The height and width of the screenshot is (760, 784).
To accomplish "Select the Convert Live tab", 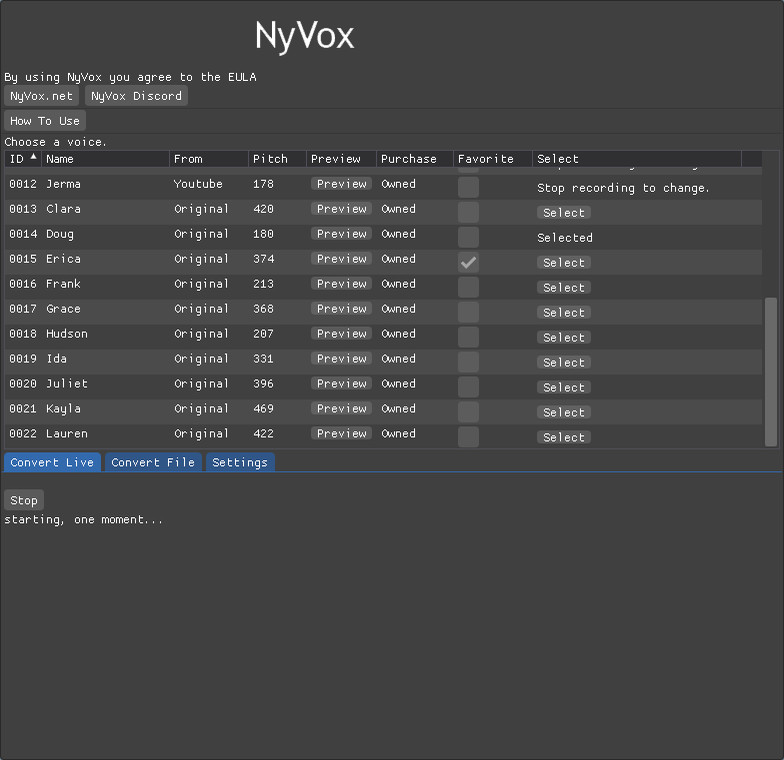I will tap(52, 463).
